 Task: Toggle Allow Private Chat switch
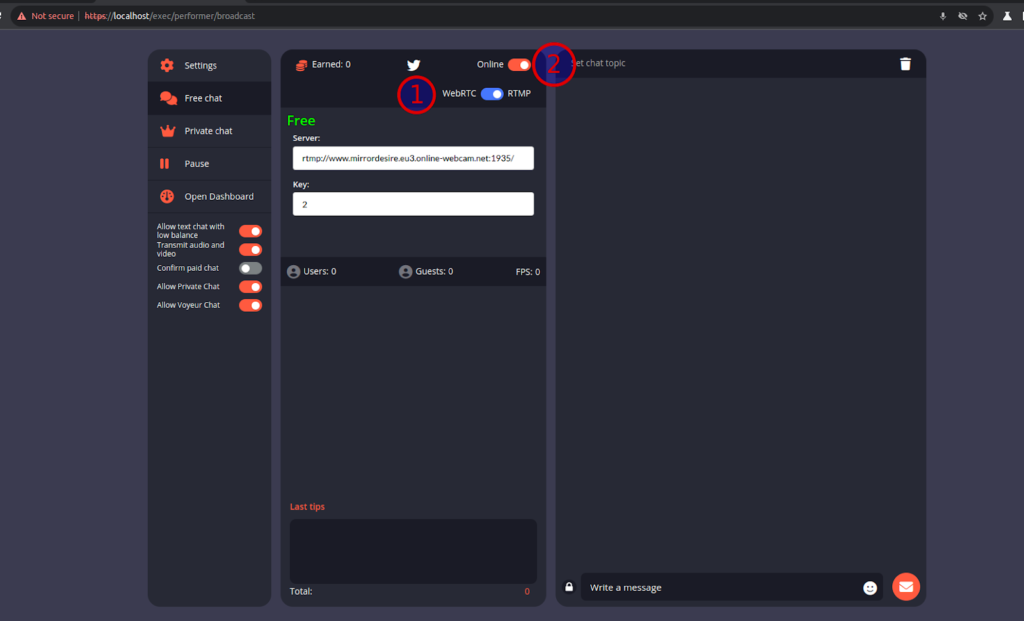pos(250,286)
